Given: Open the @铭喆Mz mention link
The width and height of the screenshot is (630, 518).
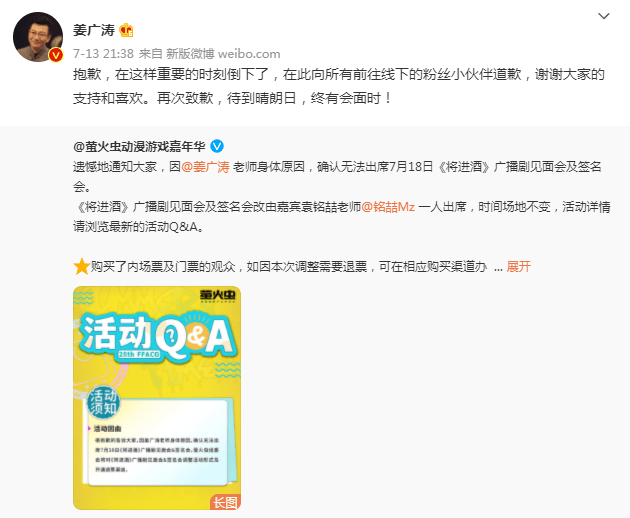Looking at the screenshot, I should click(x=388, y=207).
